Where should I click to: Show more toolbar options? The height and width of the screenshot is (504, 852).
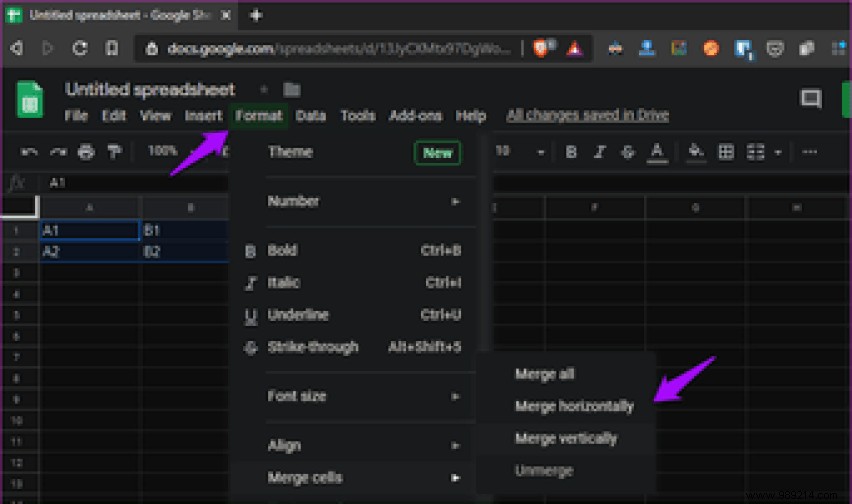click(810, 152)
